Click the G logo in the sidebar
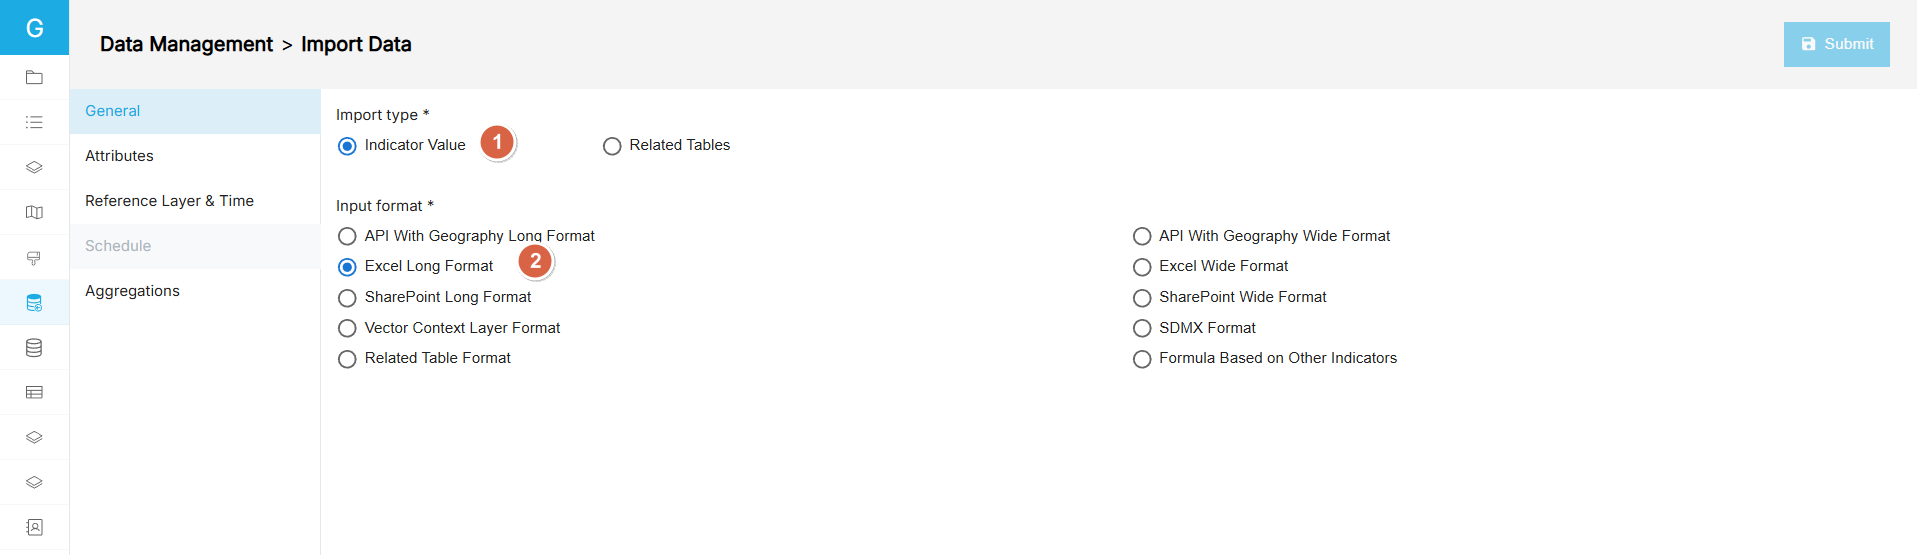This screenshot has width=1917, height=555. (x=34, y=27)
